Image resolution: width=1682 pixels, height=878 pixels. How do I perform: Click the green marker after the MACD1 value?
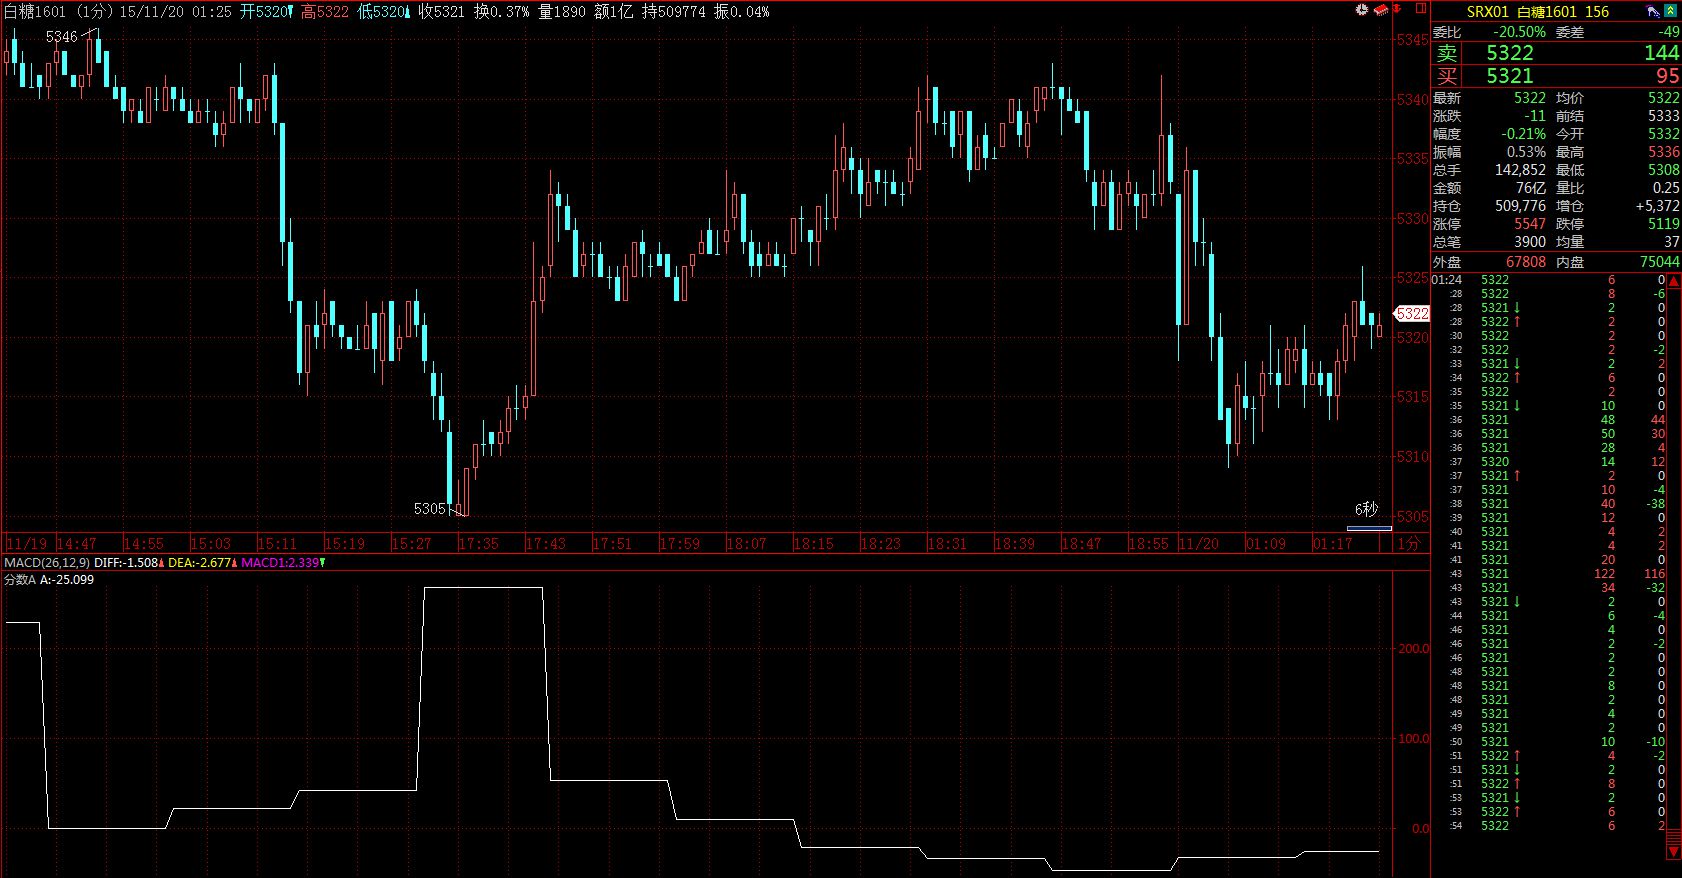click(x=322, y=563)
